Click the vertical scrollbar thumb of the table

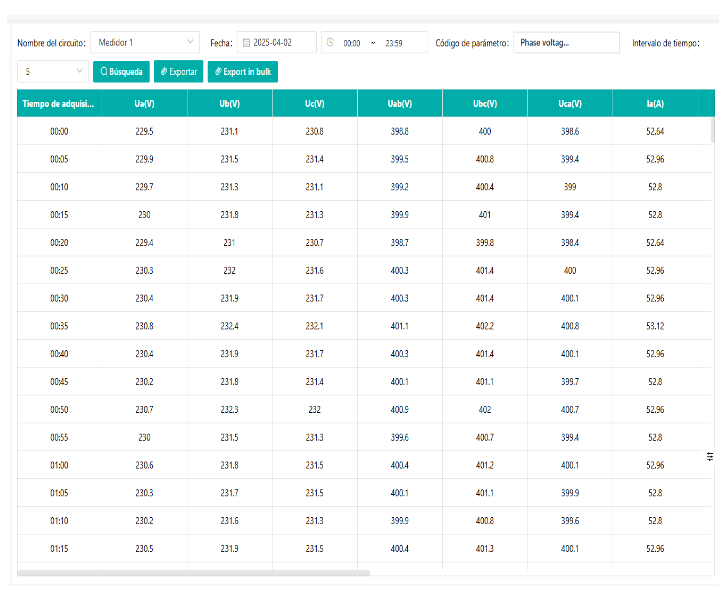point(713,130)
